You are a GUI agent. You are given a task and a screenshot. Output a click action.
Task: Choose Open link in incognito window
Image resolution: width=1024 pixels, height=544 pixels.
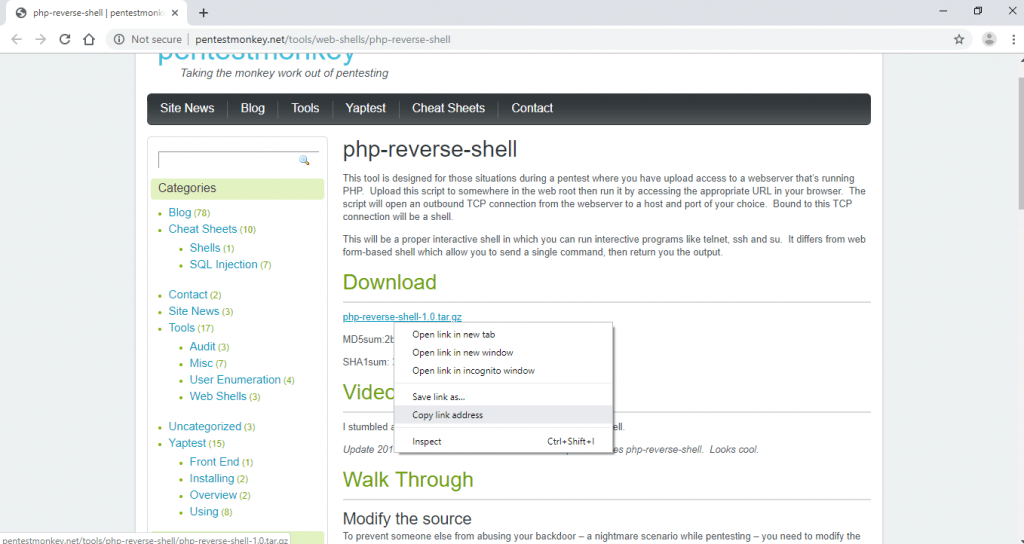504,371
